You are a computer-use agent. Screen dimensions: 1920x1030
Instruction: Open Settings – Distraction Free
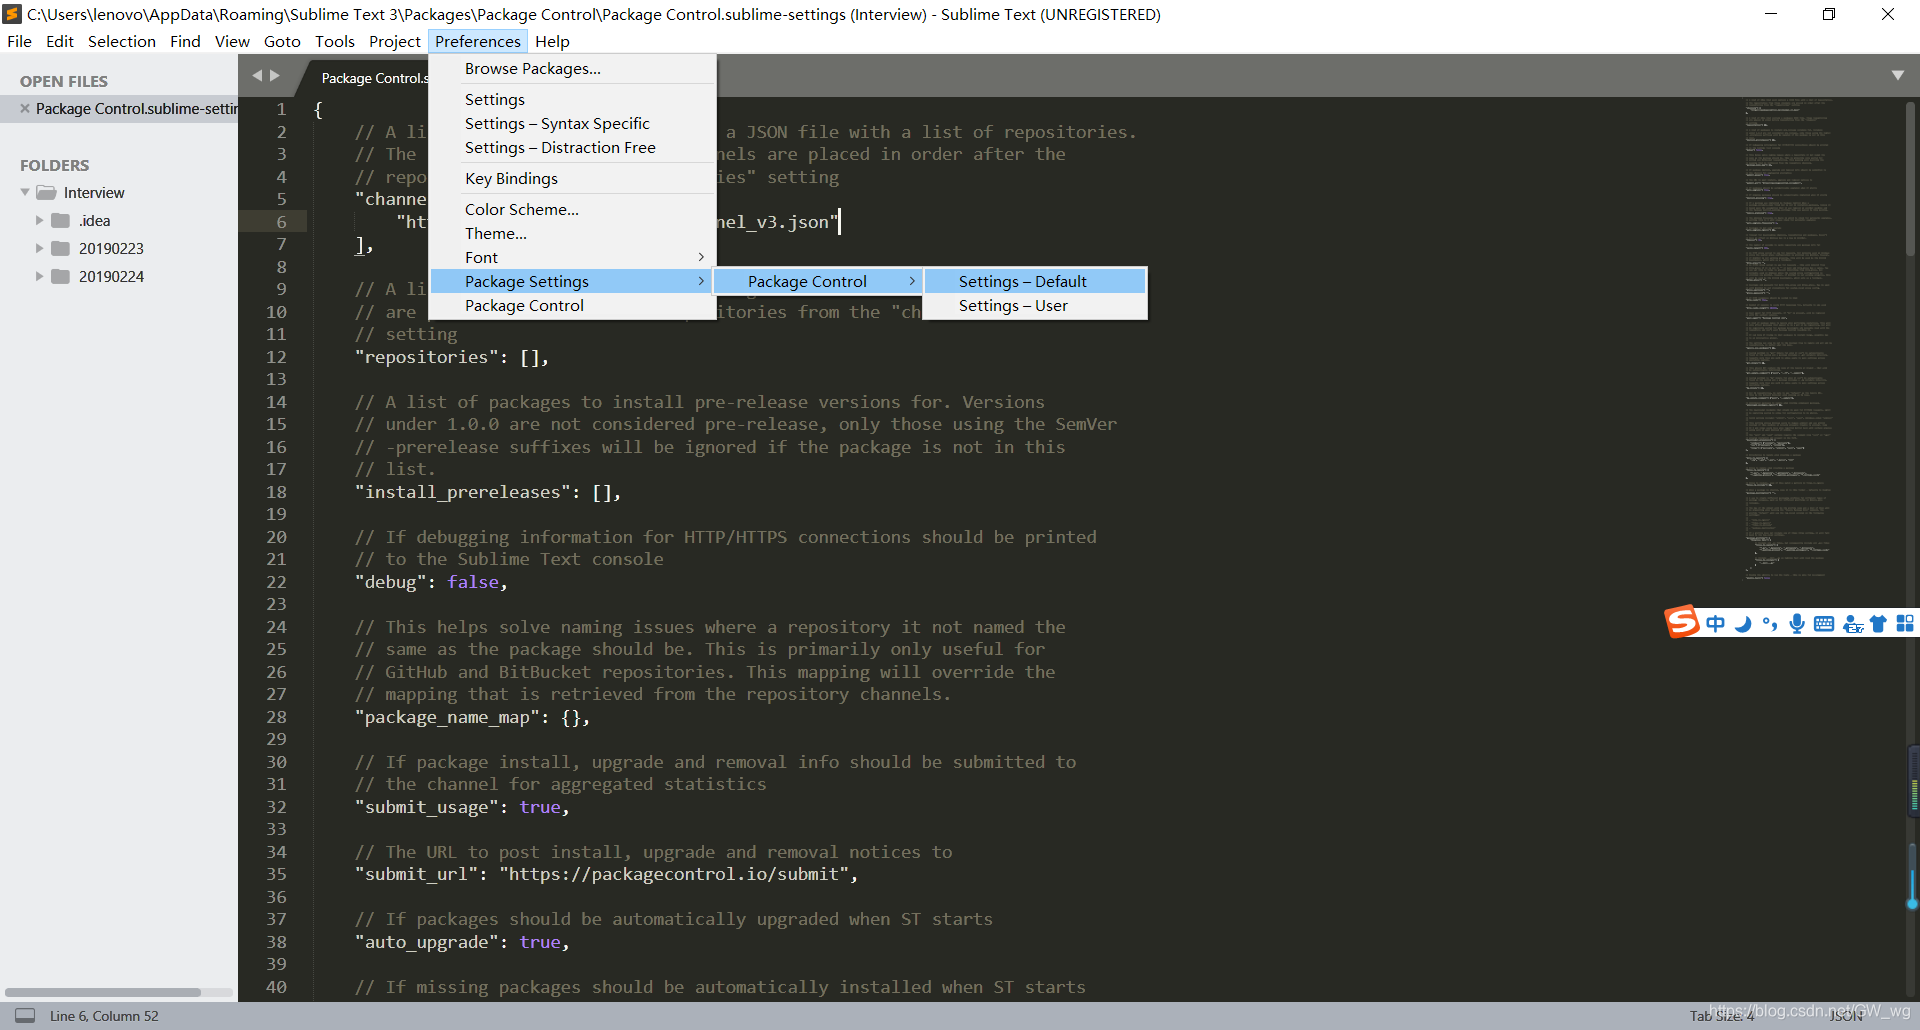(572, 147)
